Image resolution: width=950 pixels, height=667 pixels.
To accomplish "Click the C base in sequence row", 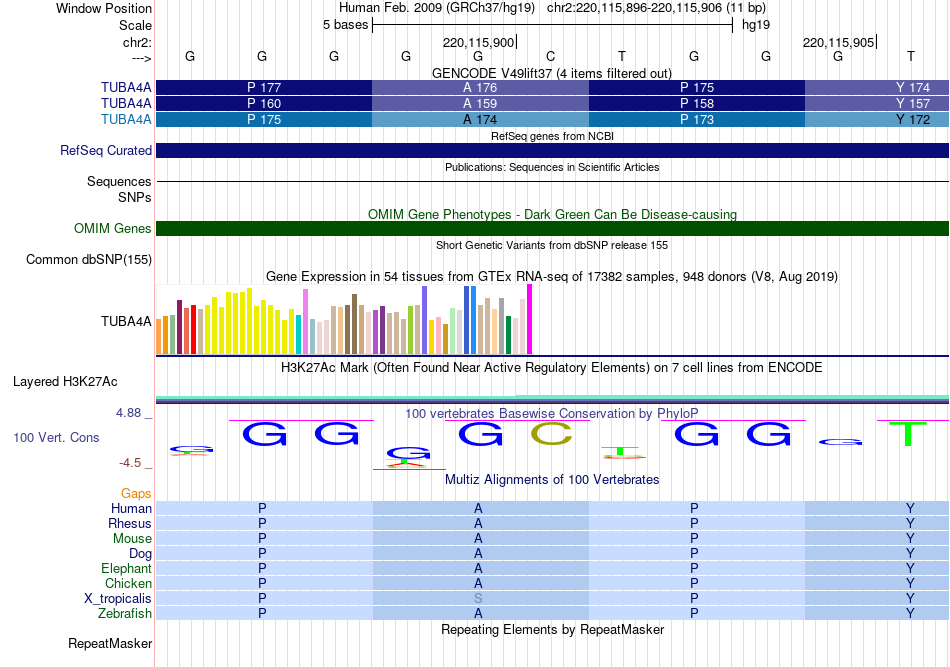I will 550,56.
